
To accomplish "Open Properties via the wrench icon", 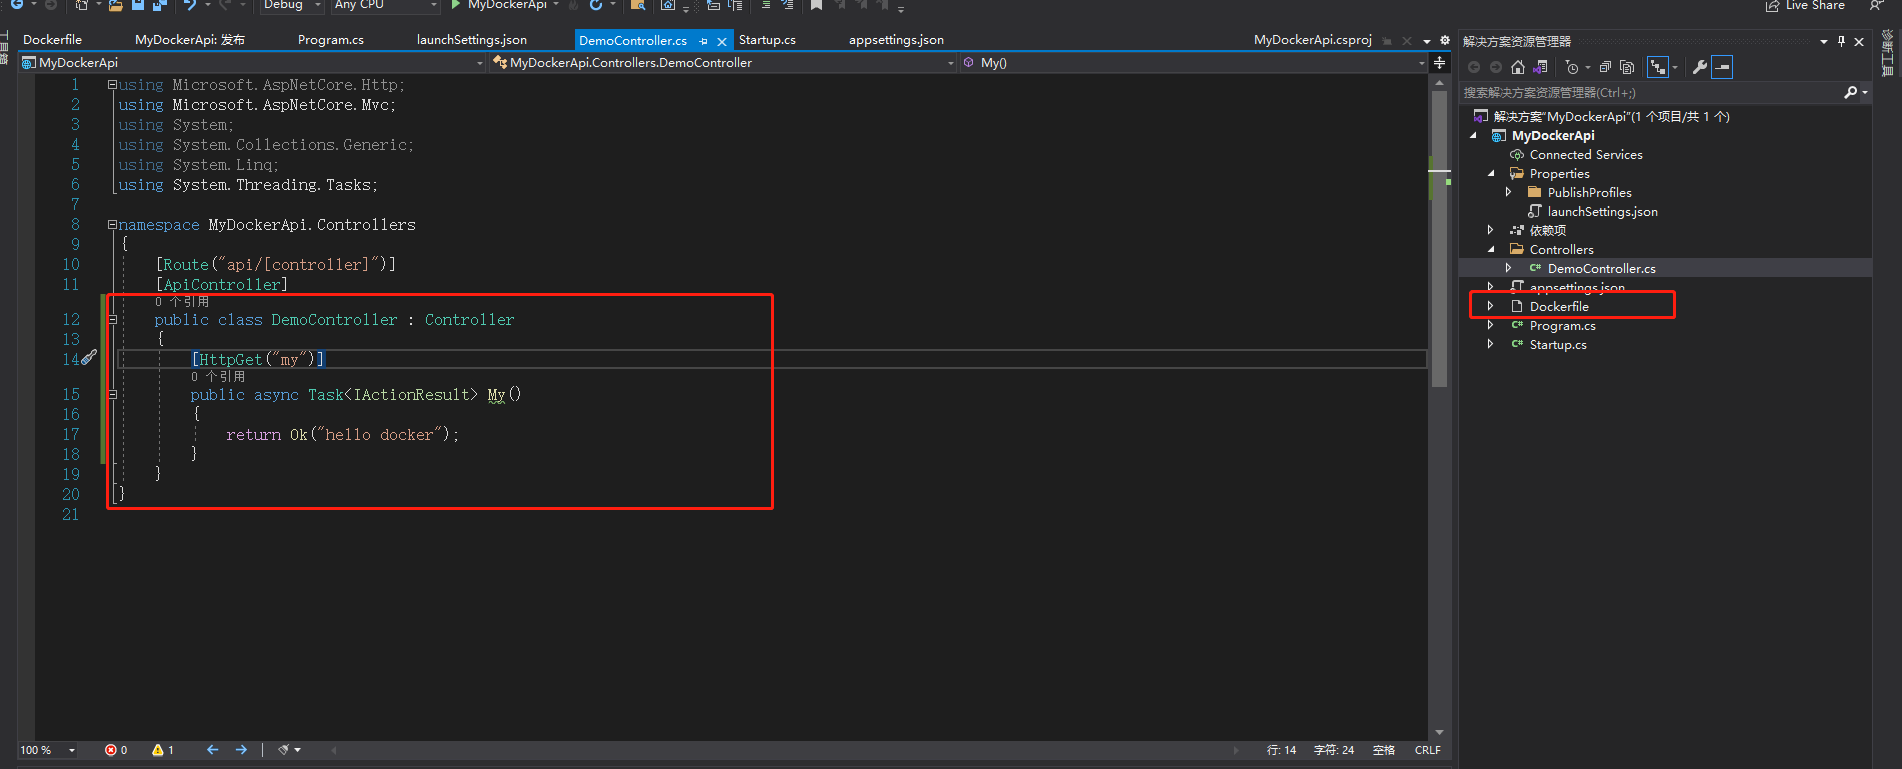I will [1699, 67].
